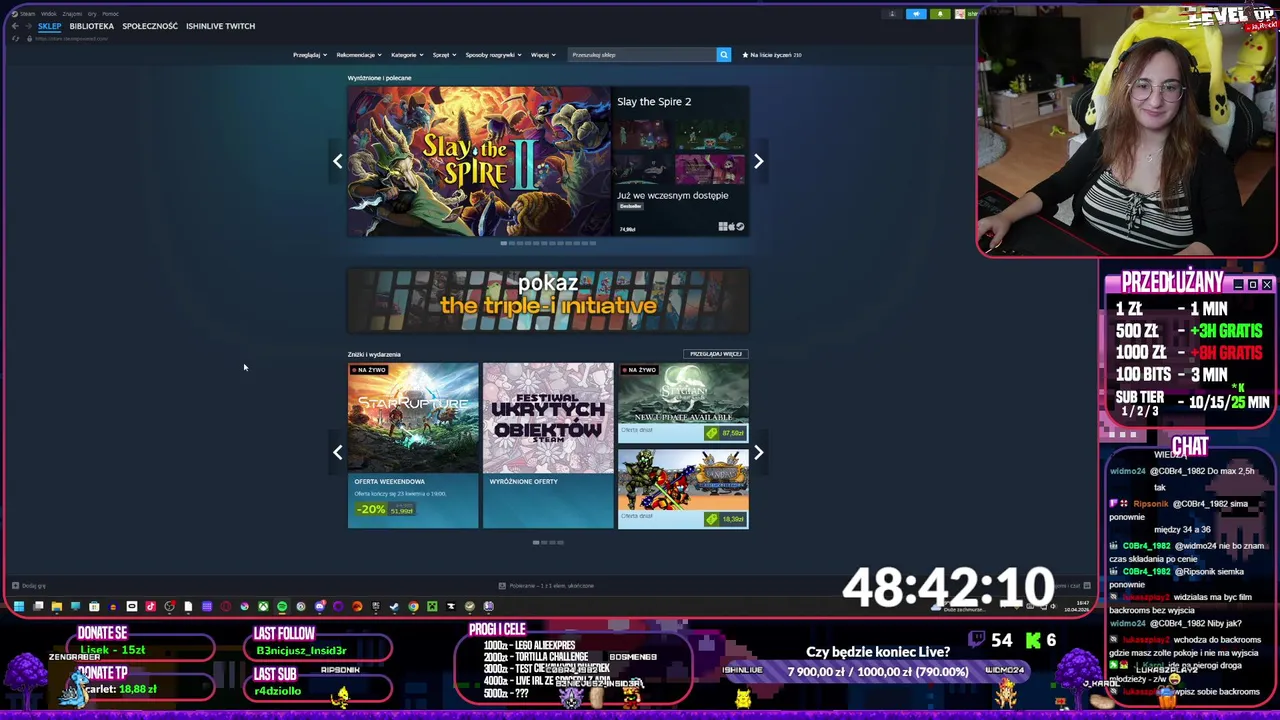Click StarRupture -20% discount price
This screenshot has height=720, width=1280.
tap(387, 509)
